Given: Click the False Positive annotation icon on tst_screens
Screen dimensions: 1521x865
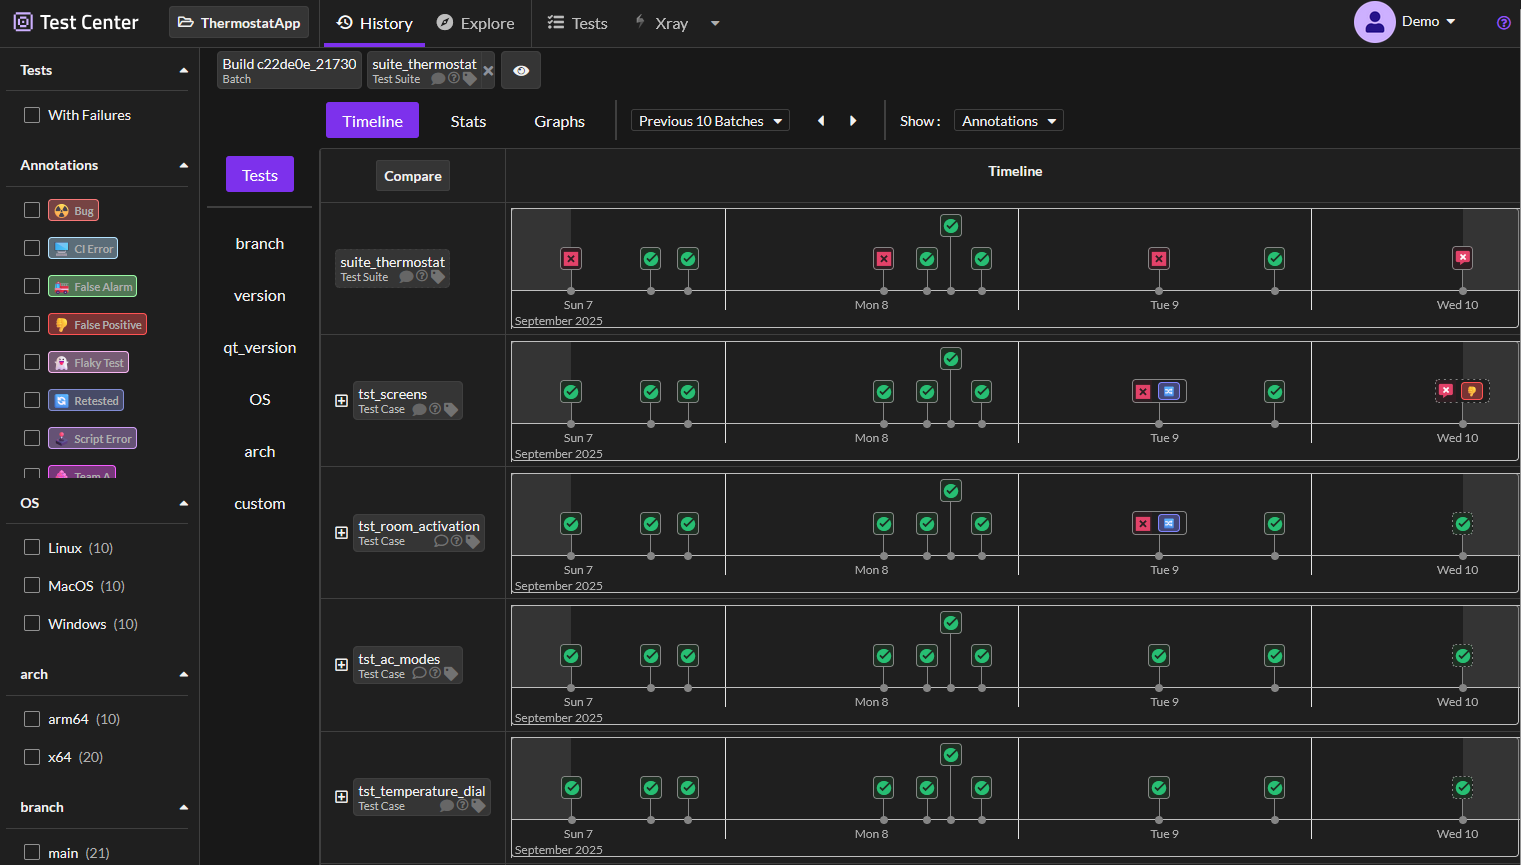Looking at the screenshot, I should pos(1472,391).
